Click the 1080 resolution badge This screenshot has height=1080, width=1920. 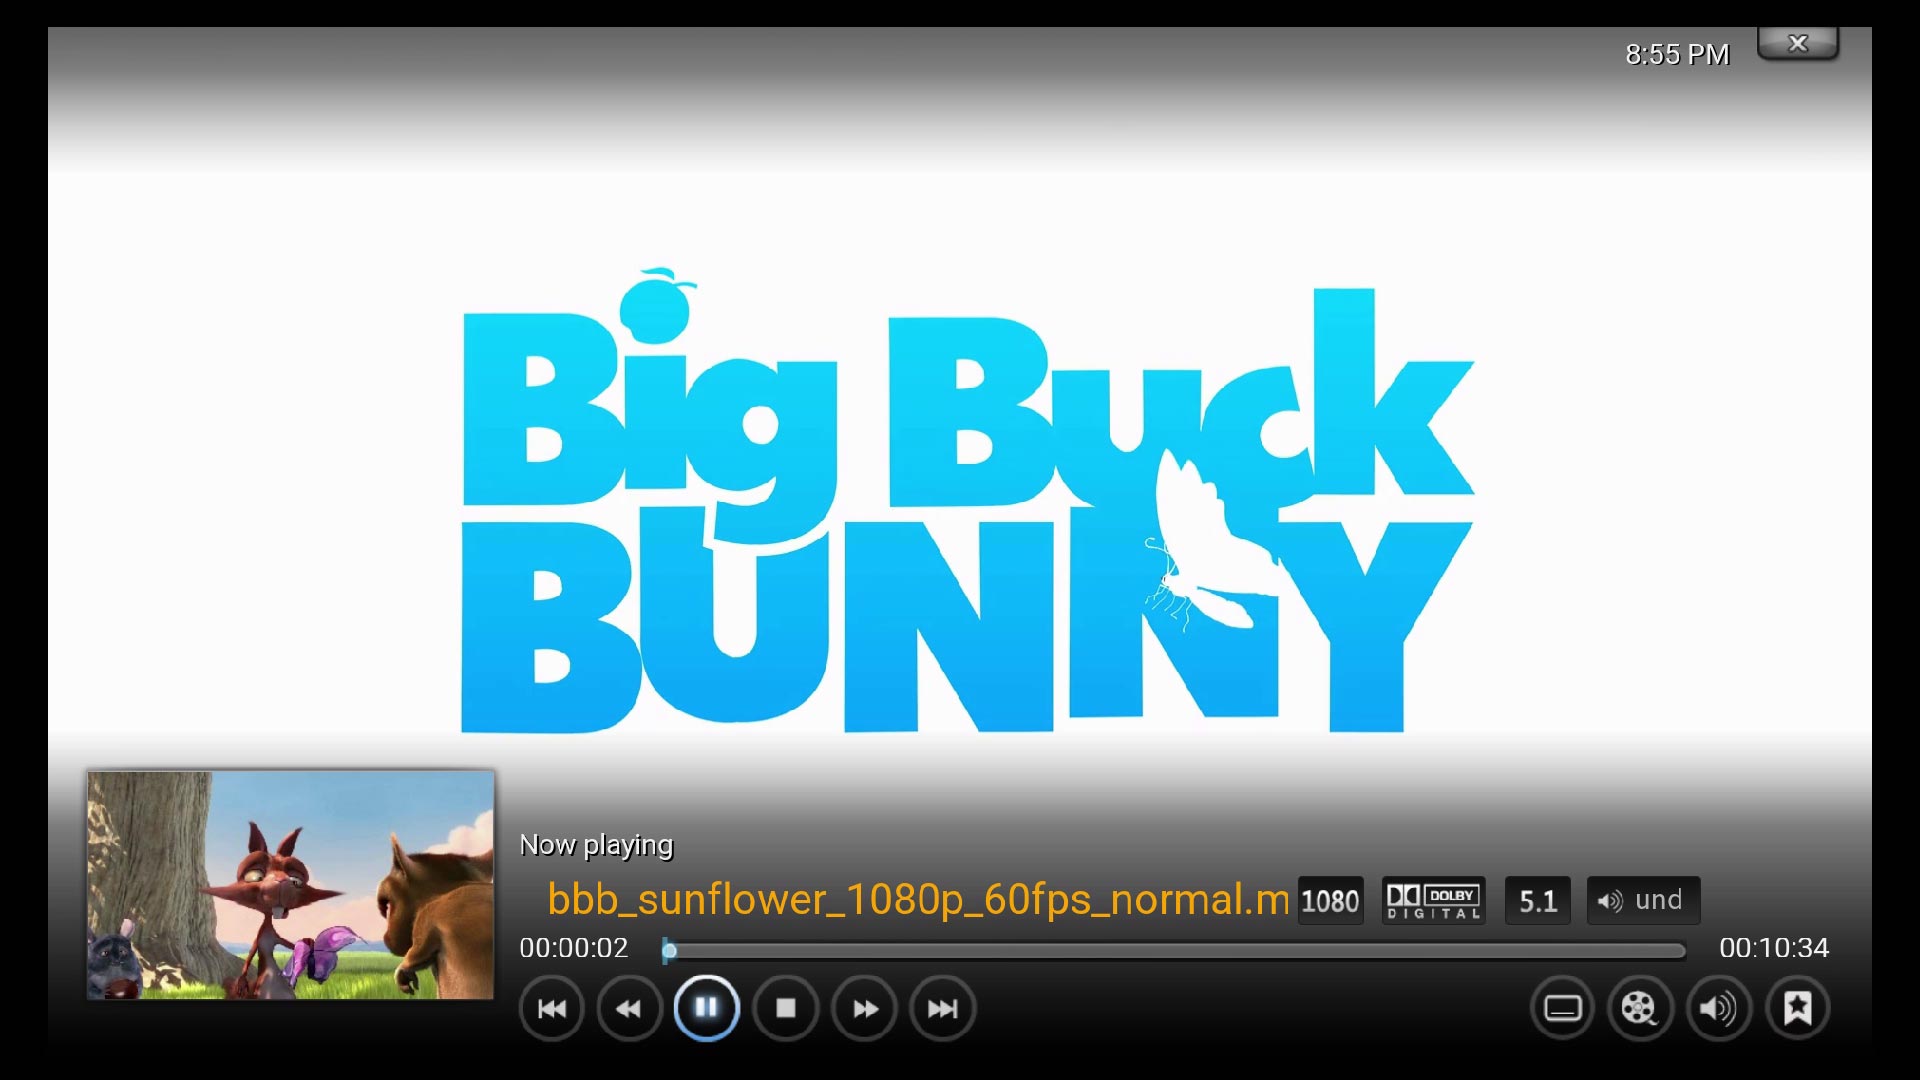(1330, 901)
